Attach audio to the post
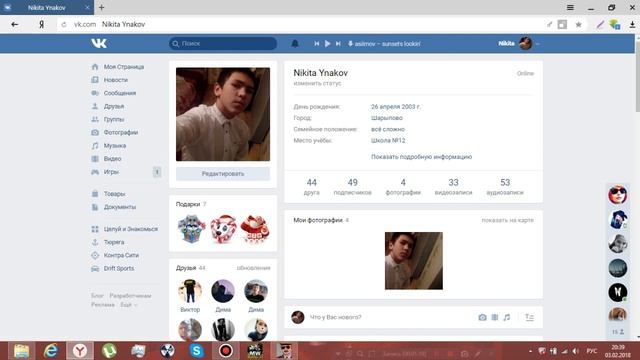 coord(507,317)
